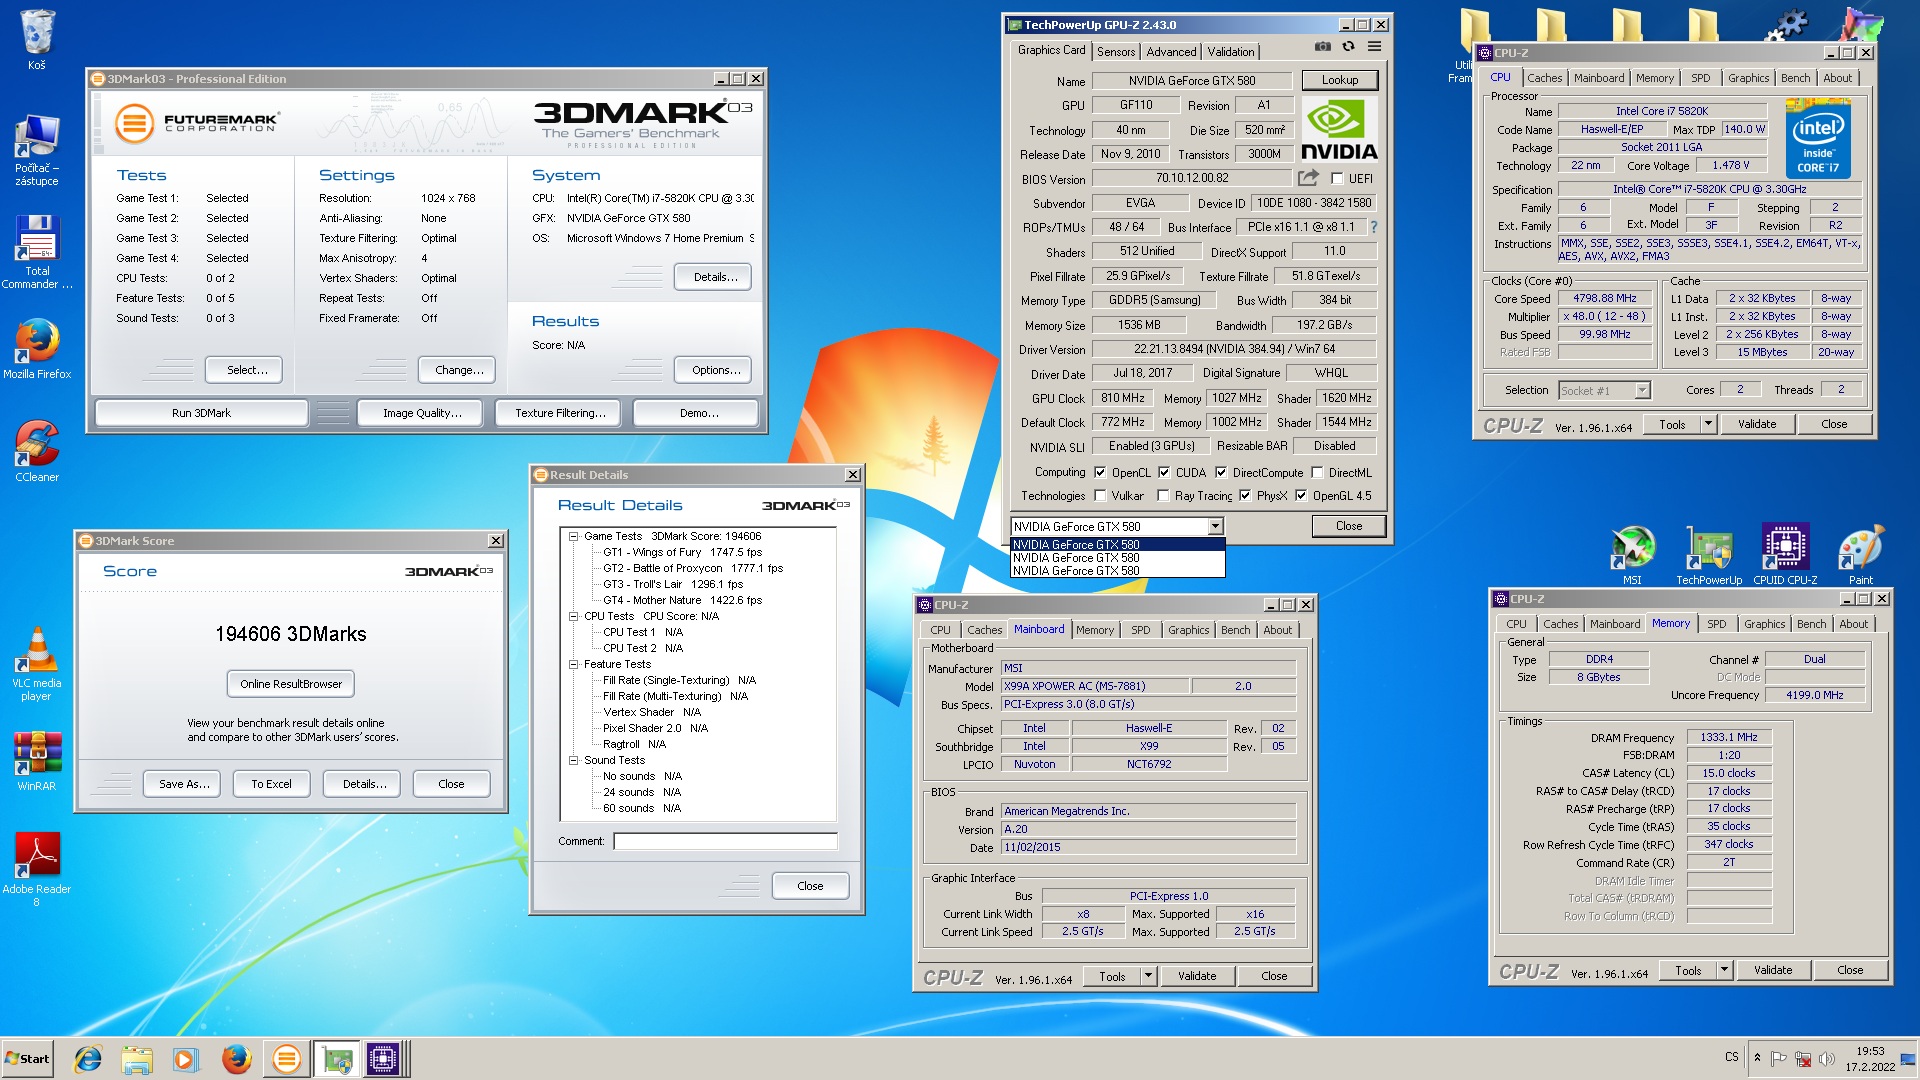Toggle PhysX checkbox
Screen dimensions: 1920x1080
[x=1245, y=496]
